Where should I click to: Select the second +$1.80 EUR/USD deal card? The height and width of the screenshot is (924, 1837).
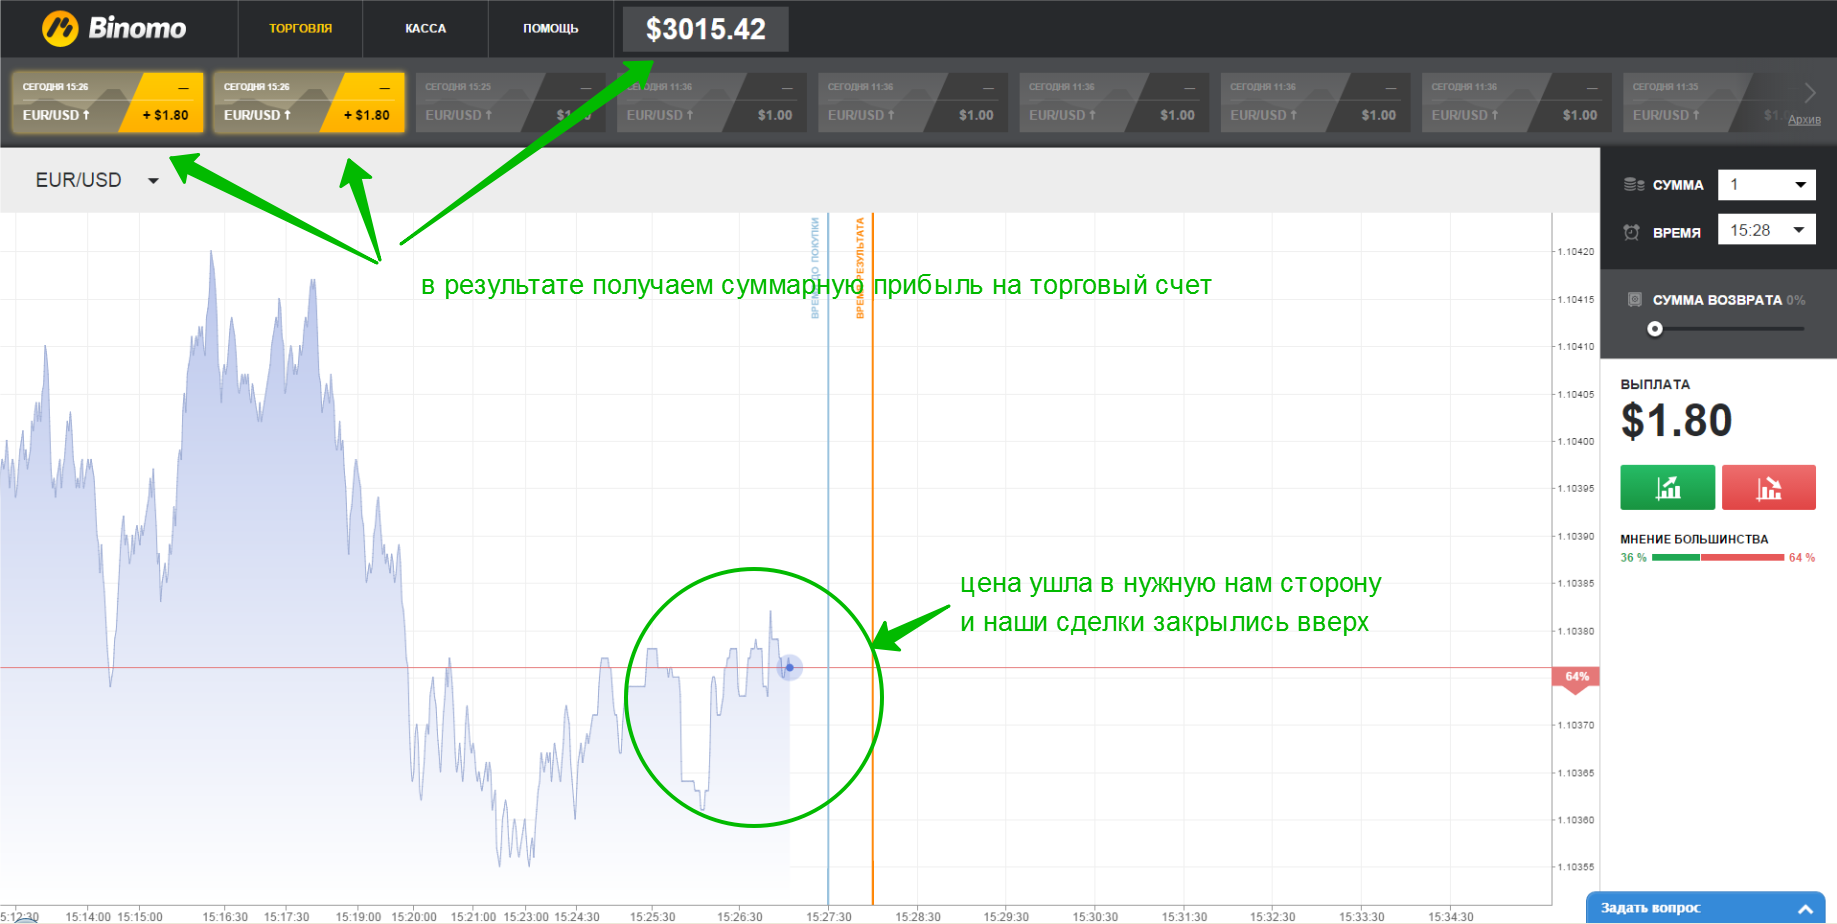[308, 102]
